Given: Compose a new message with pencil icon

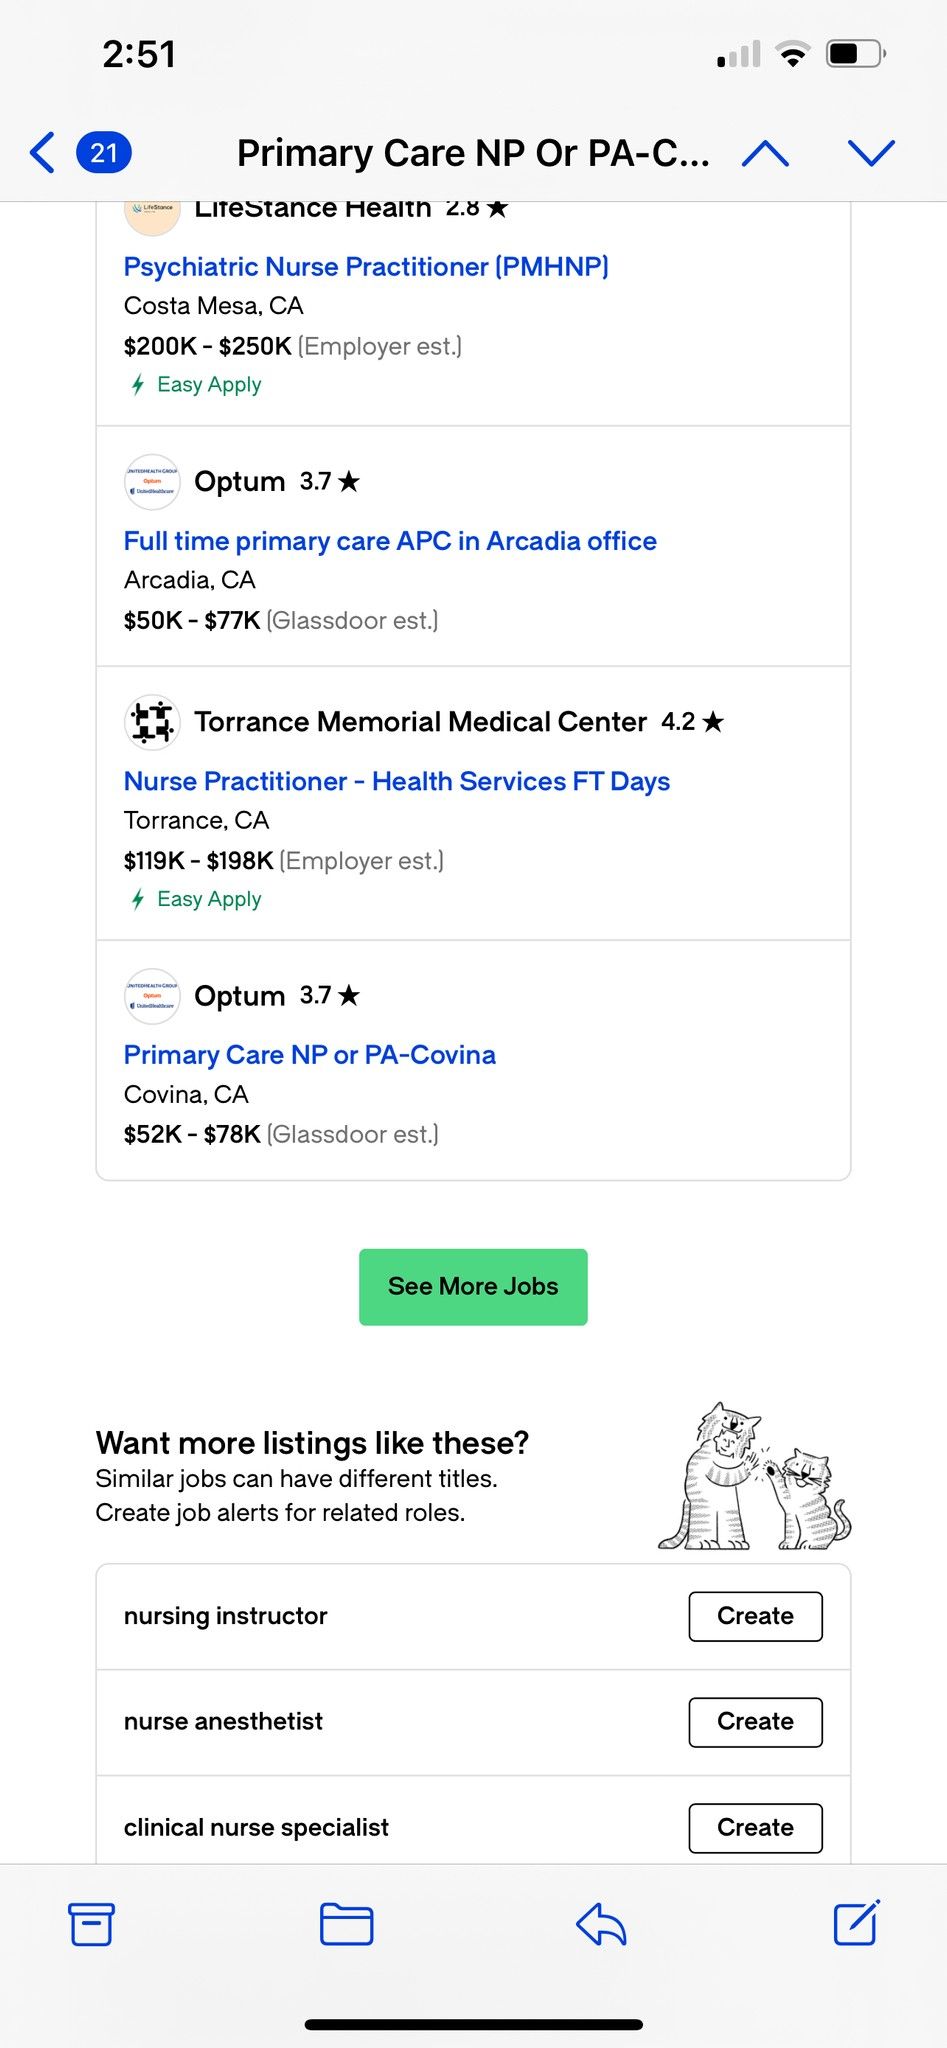Looking at the screenshot, I should click(857, 1922).
